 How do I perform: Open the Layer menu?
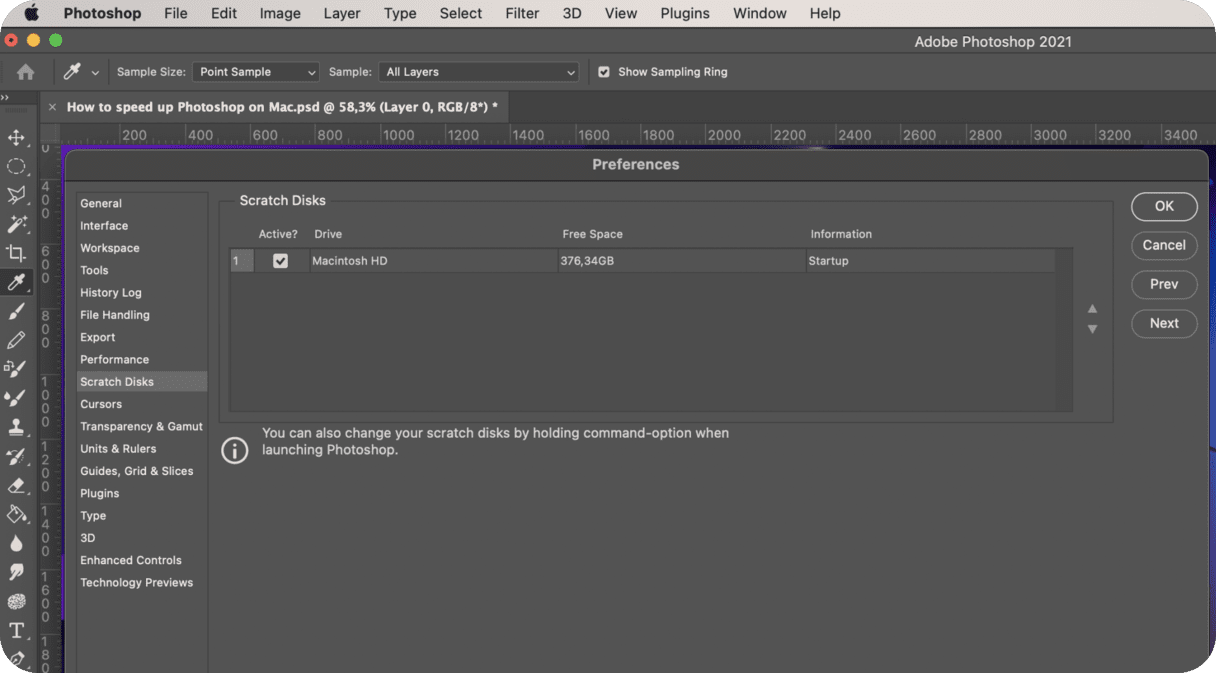pyautogui.click(x=342, y=13)
